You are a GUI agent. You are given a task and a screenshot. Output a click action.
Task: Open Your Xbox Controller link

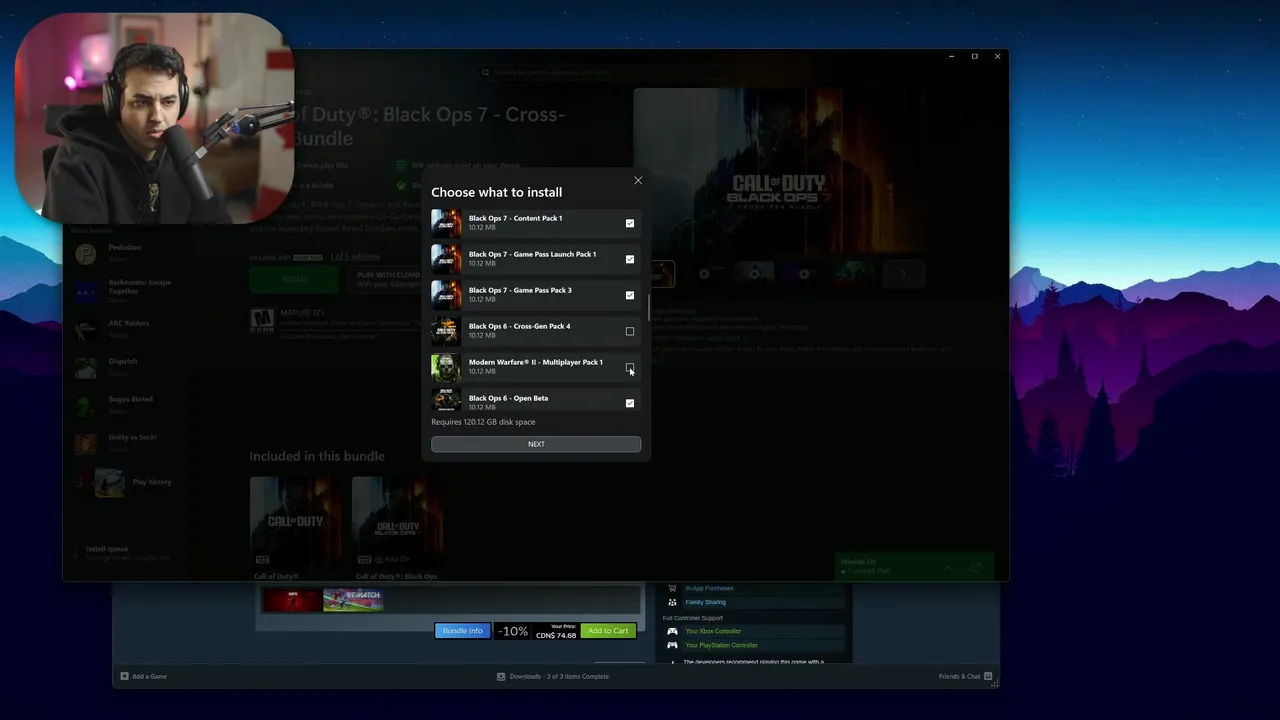pos(713,631)
